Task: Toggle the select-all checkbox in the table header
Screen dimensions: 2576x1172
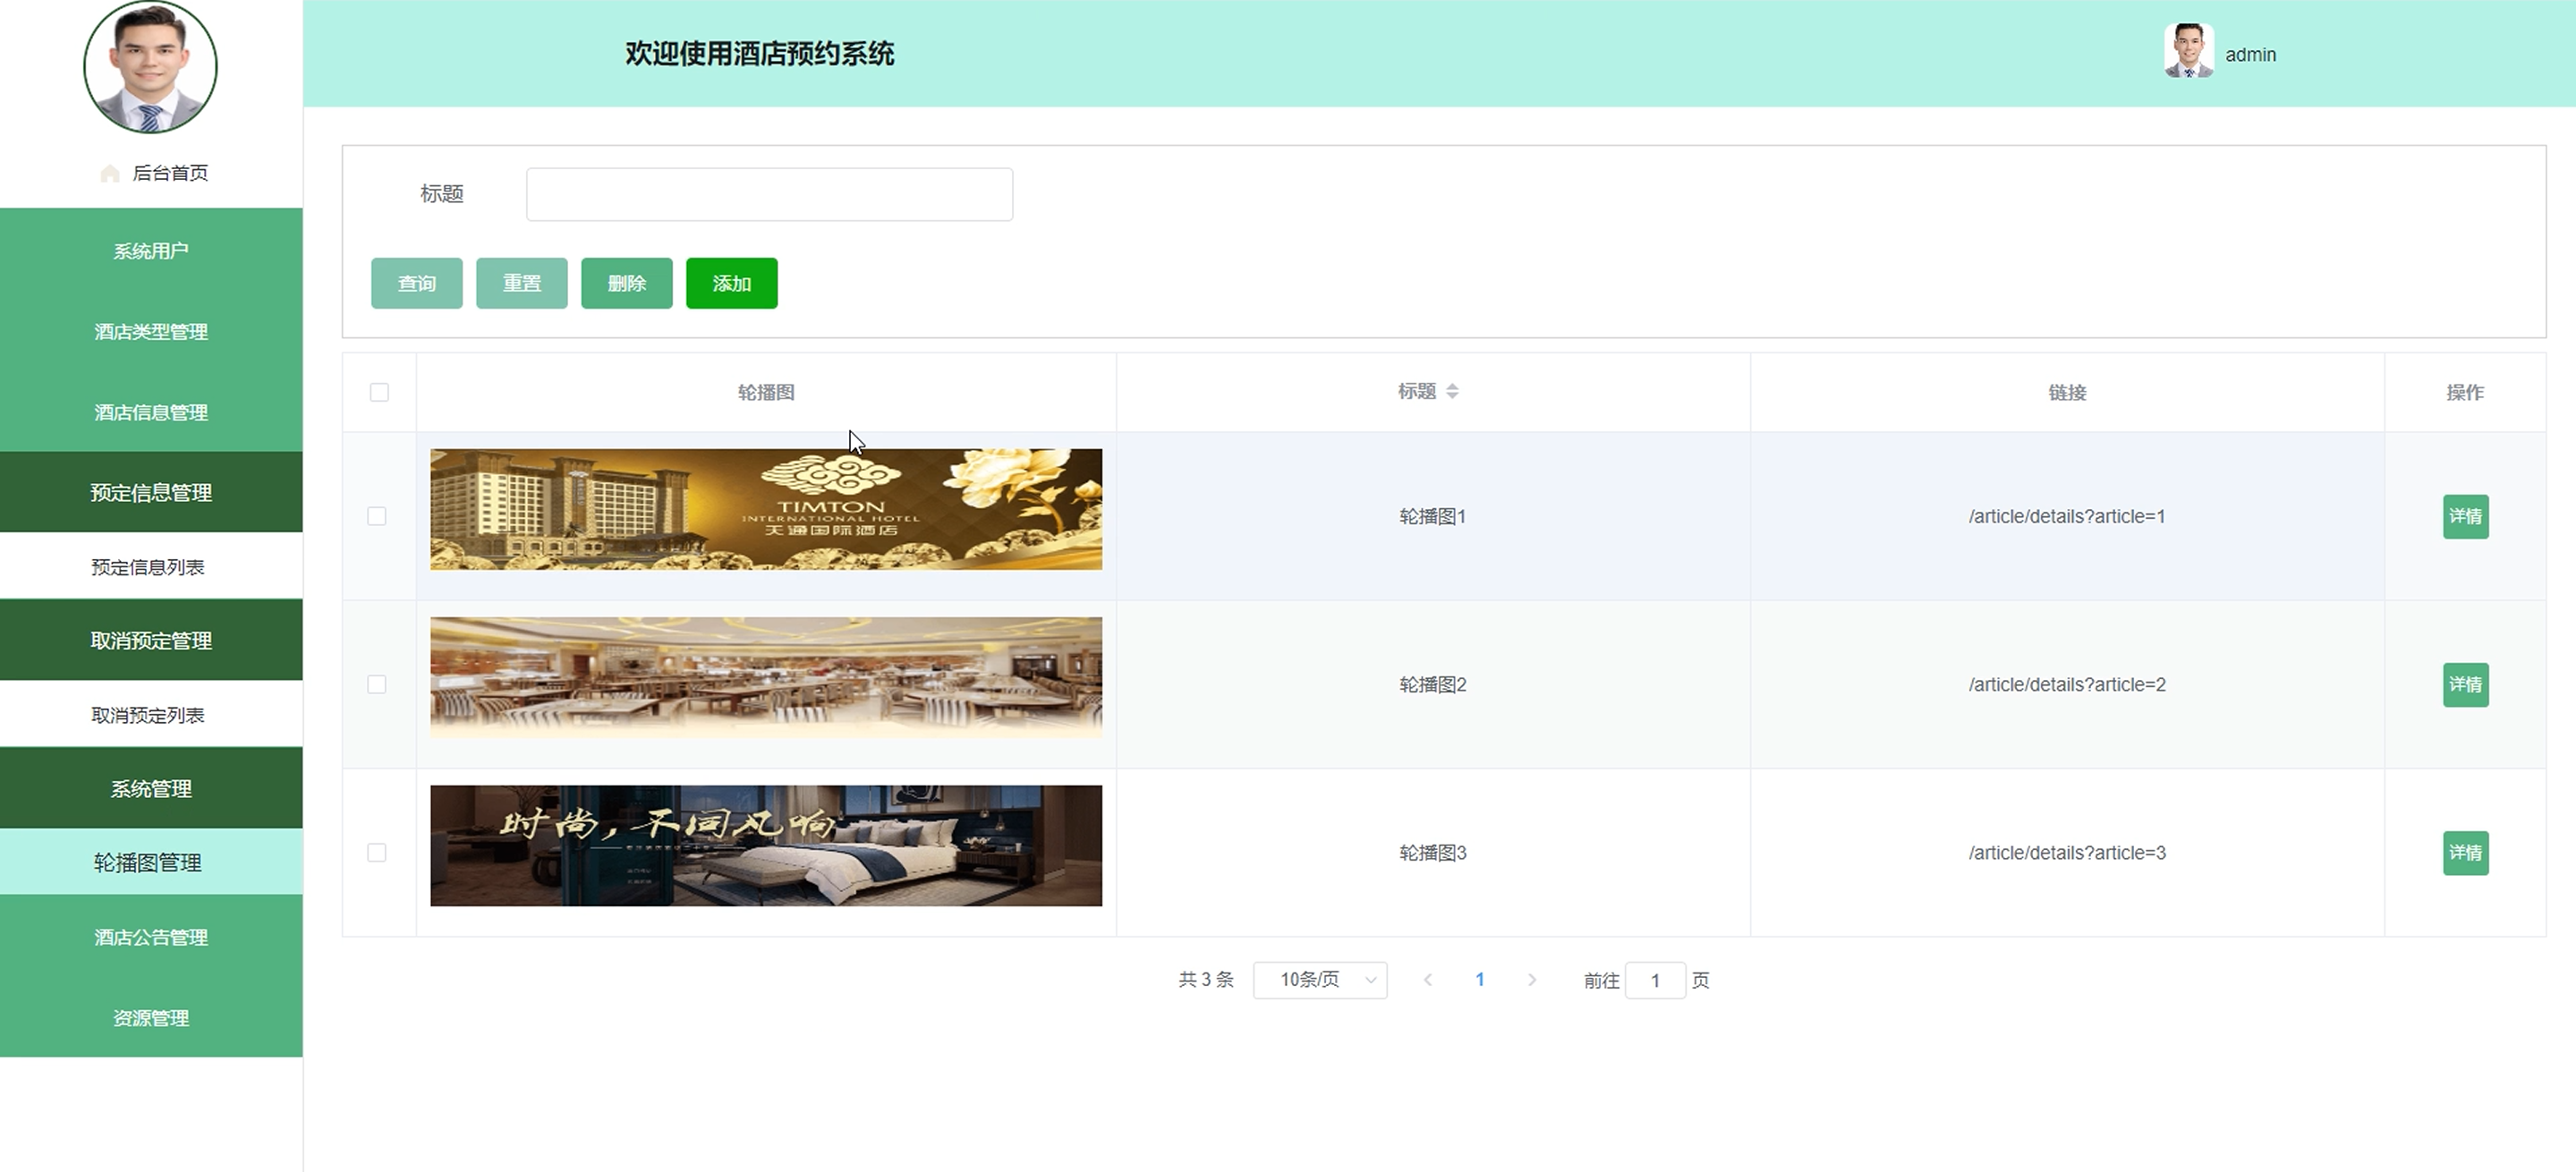Action: coord(379,392)
